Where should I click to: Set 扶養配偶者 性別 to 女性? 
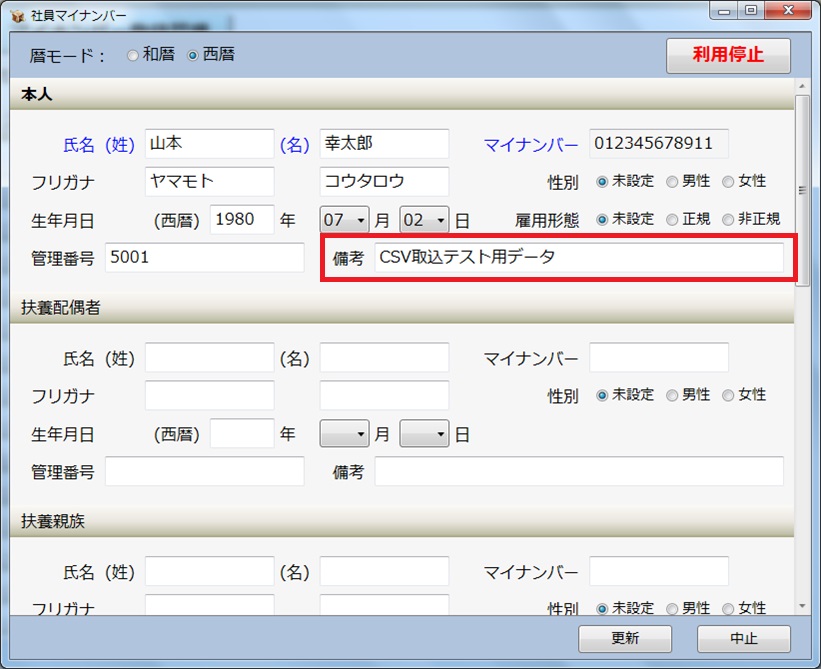(728, 395)
